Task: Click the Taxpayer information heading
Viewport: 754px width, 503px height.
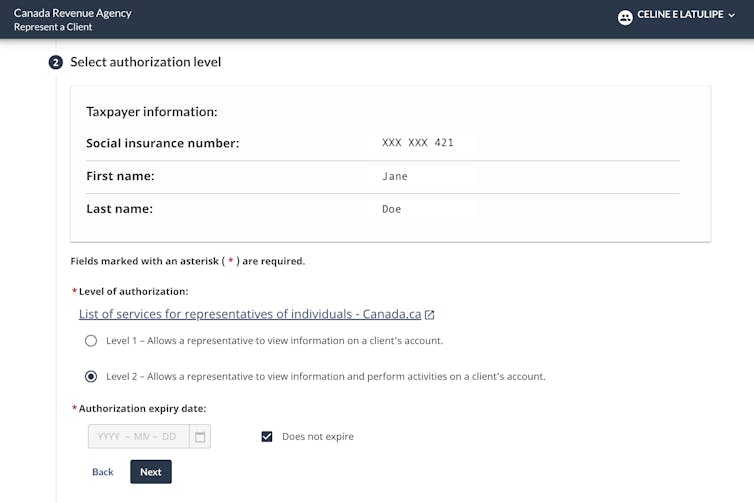Action: 152,112
